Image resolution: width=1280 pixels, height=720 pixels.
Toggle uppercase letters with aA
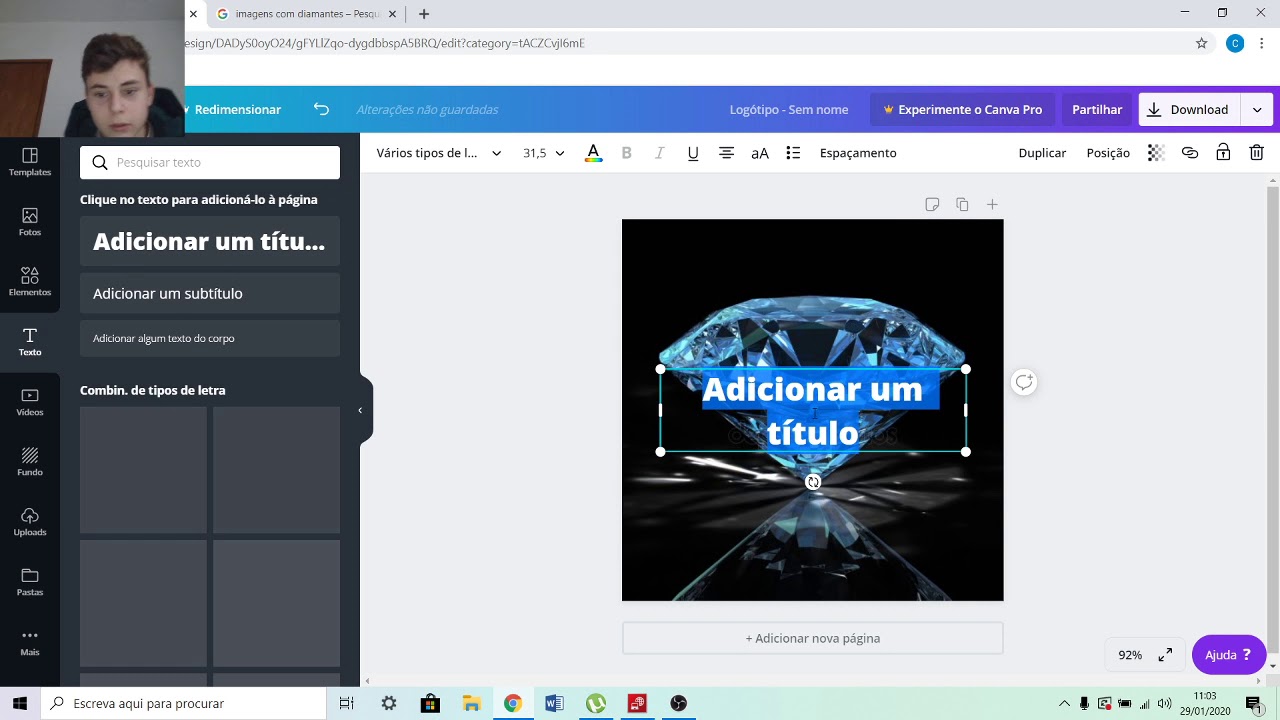coord(760,153)
